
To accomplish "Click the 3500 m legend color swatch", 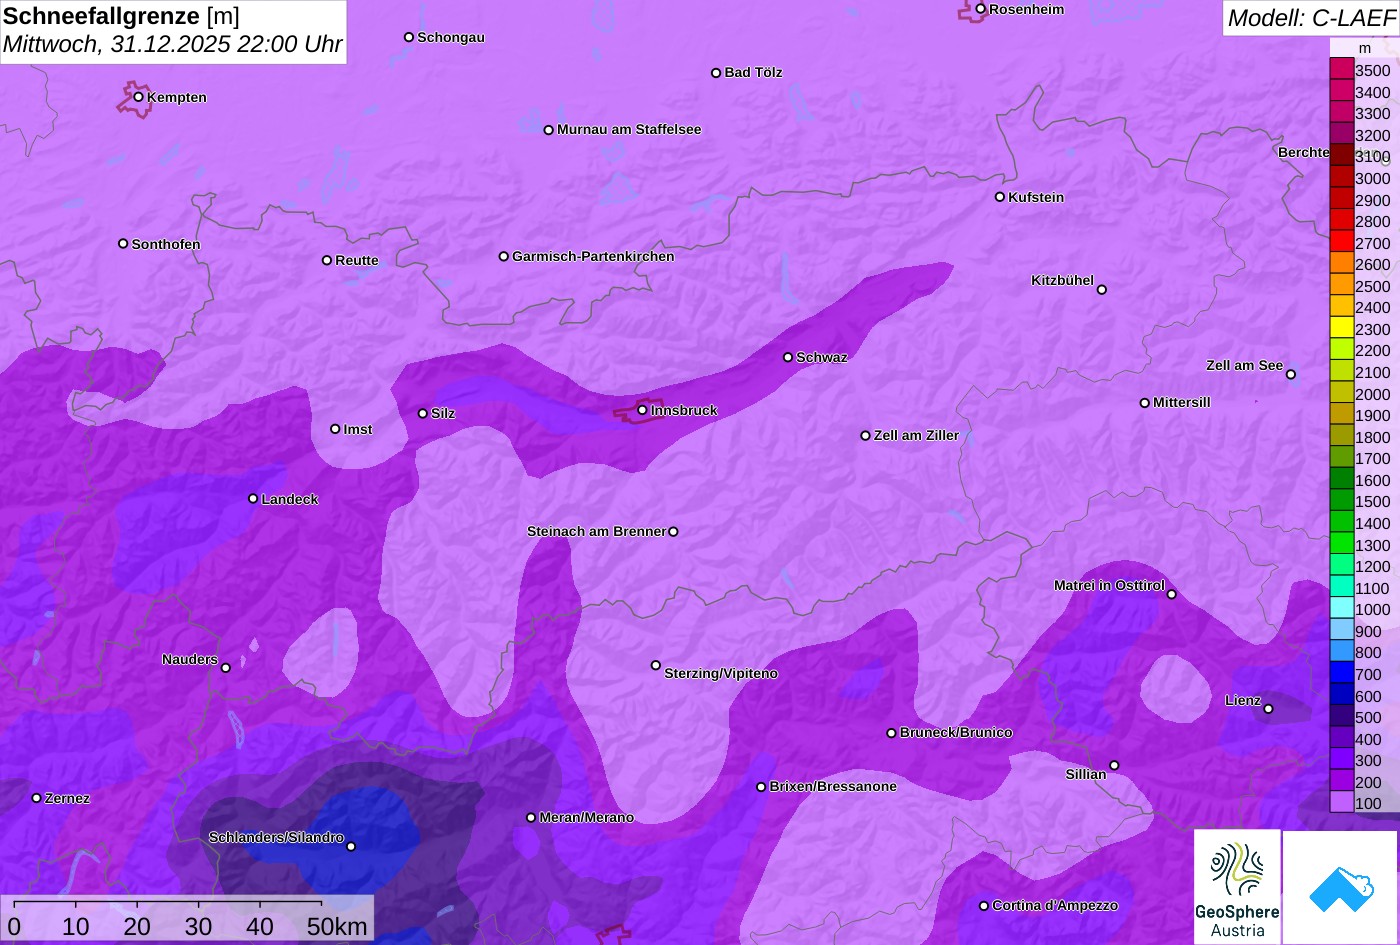I will tap(1341, 70).
